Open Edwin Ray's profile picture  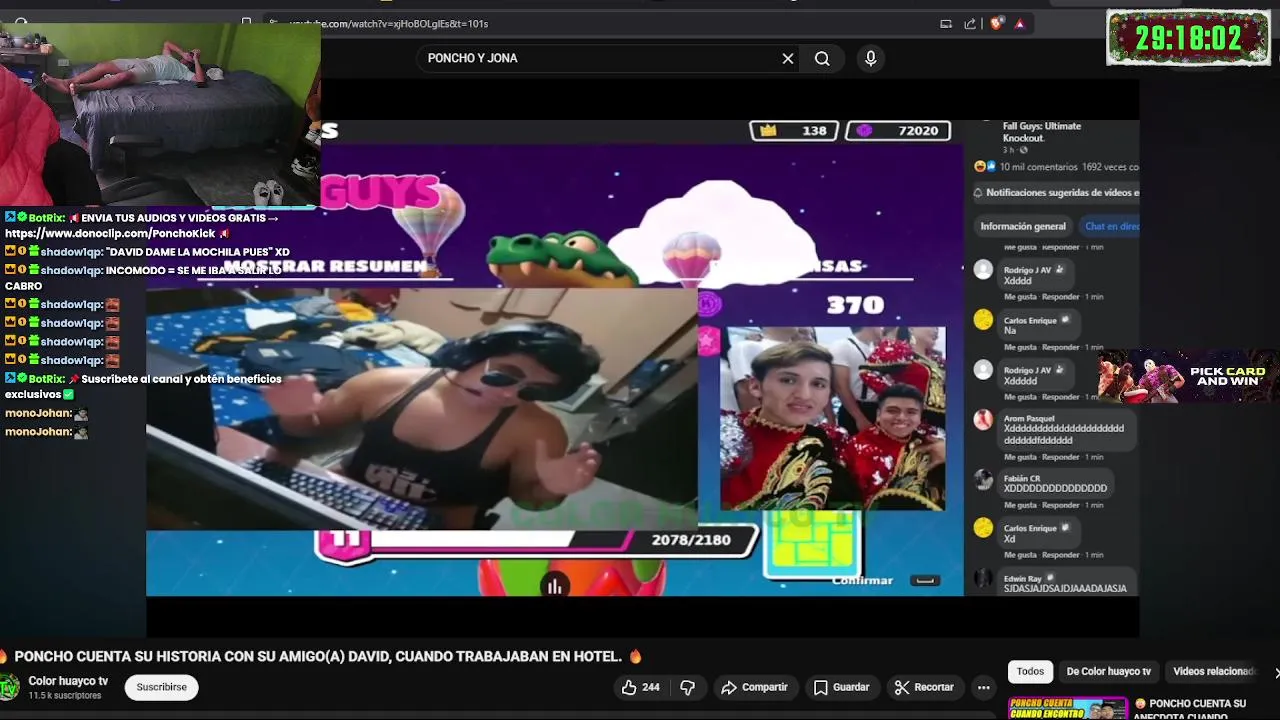[983, 579]
